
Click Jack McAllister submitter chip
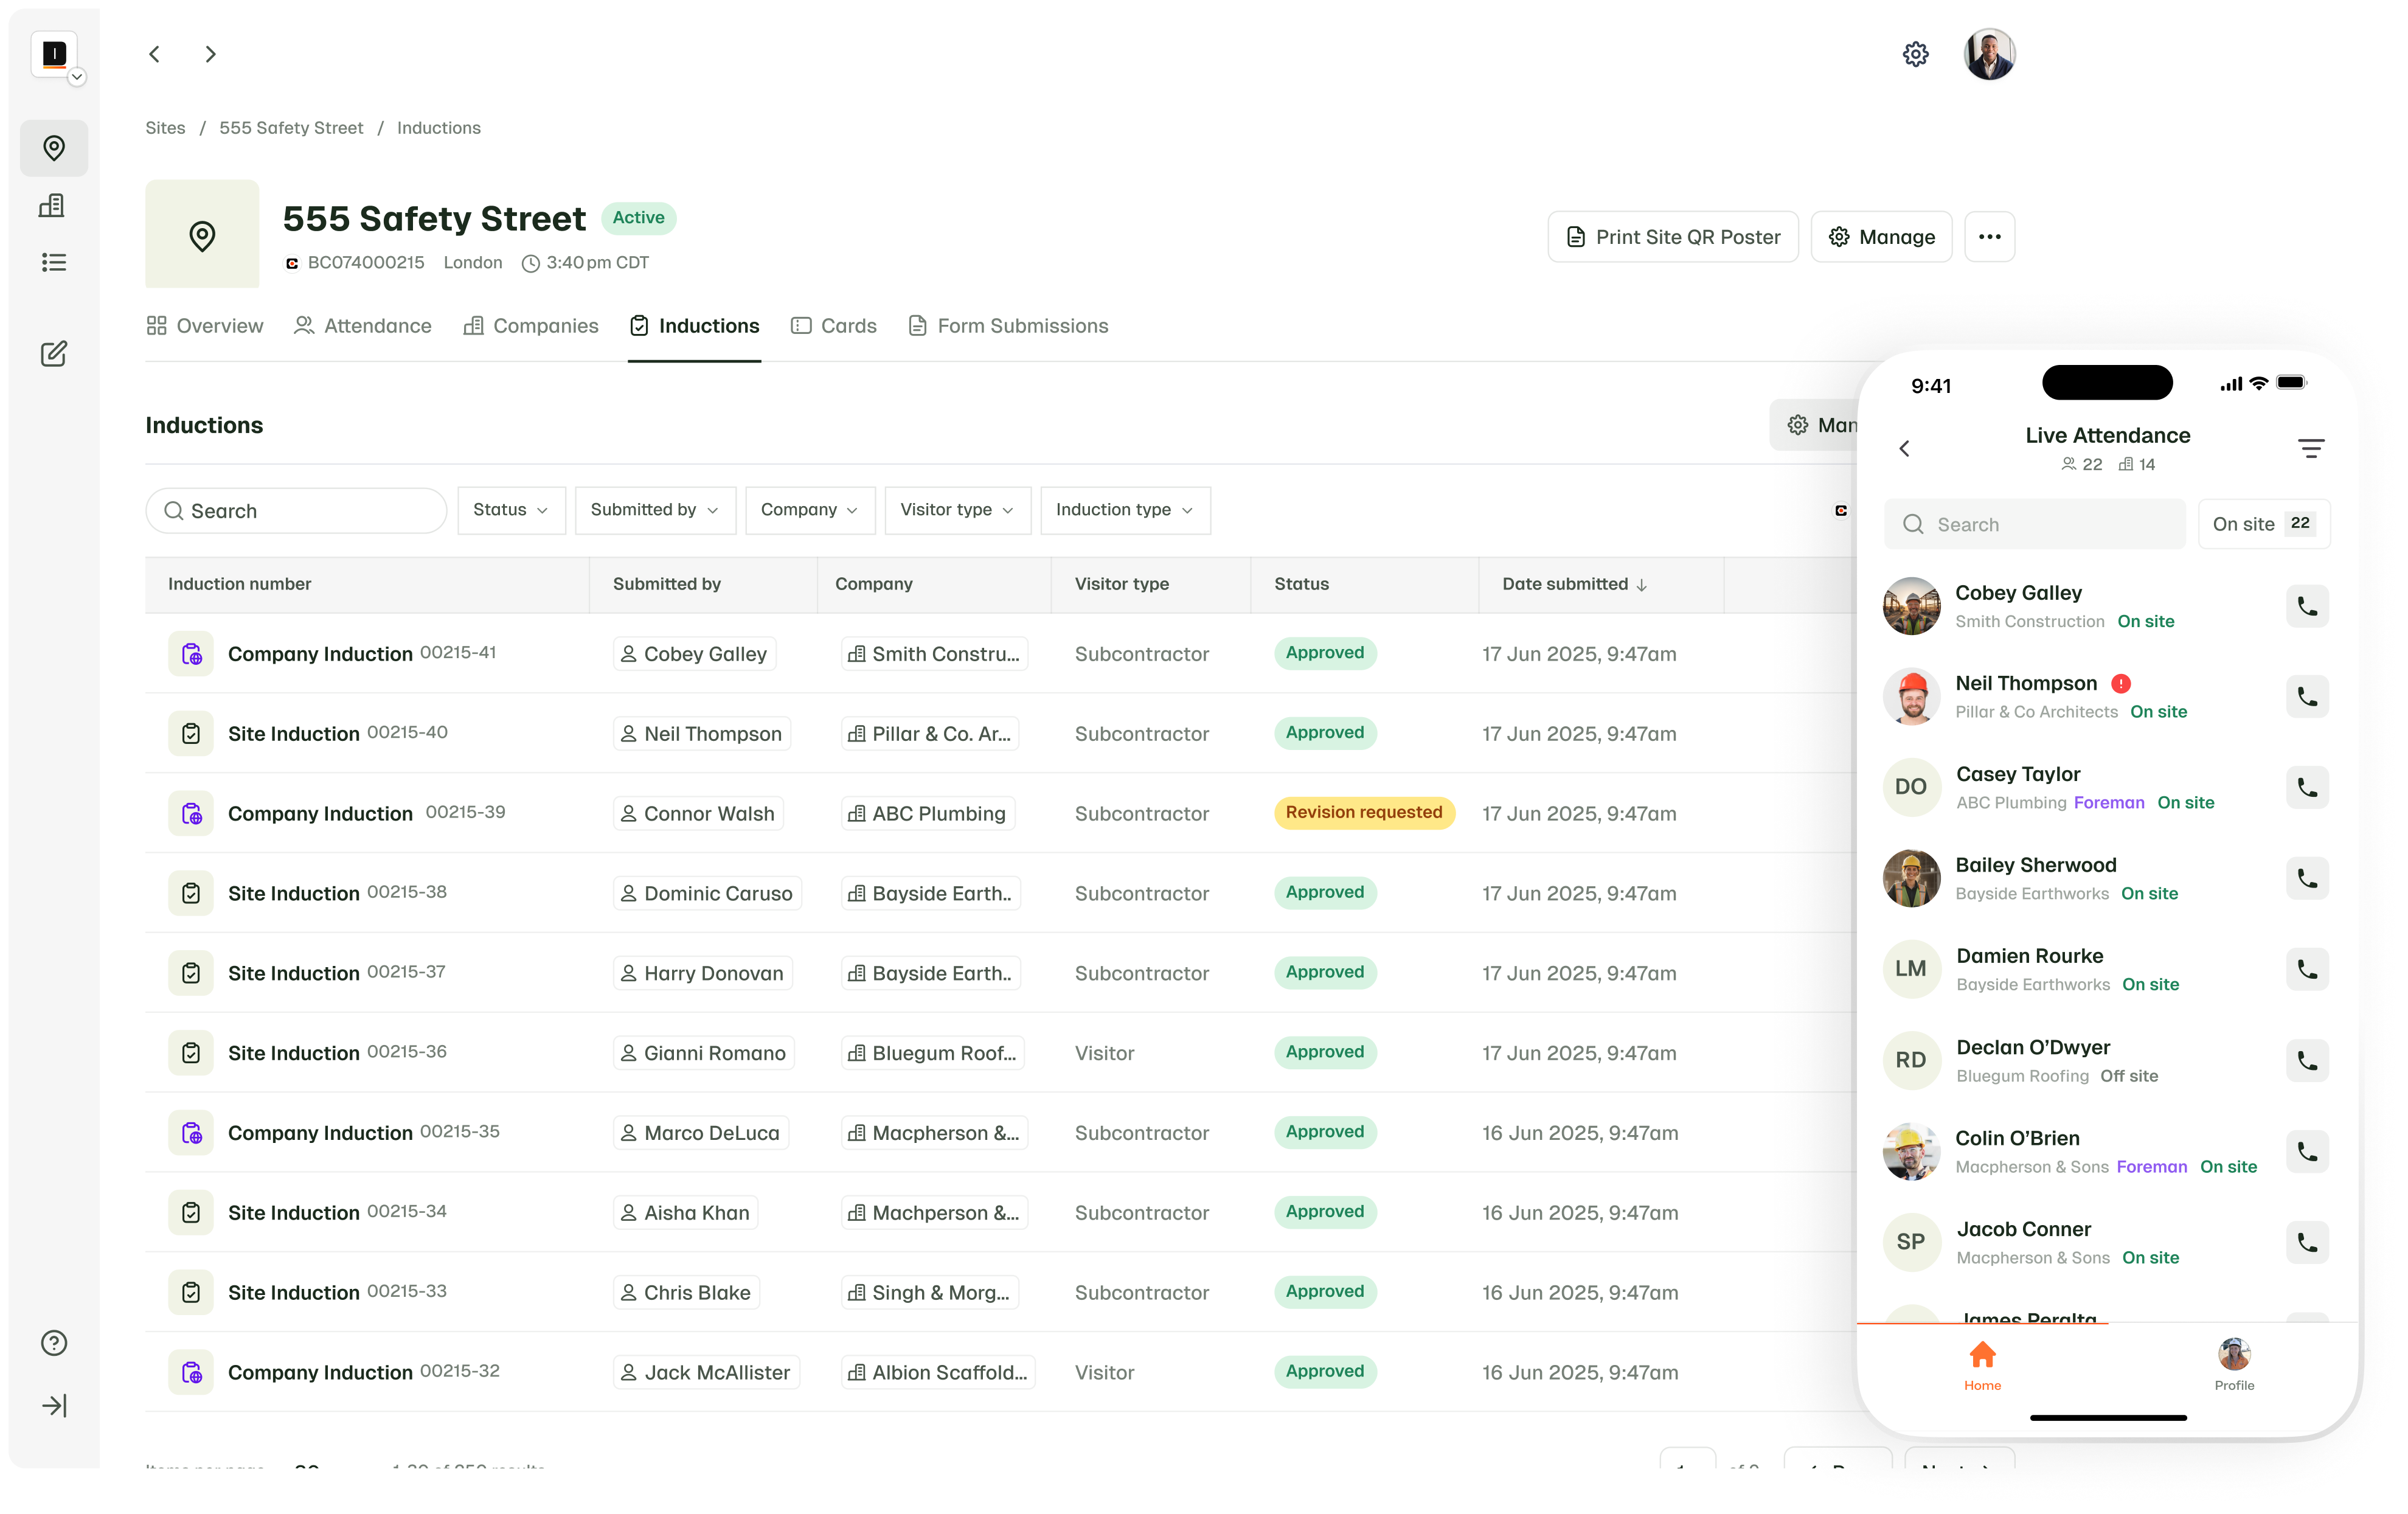tap(706, 1373)
